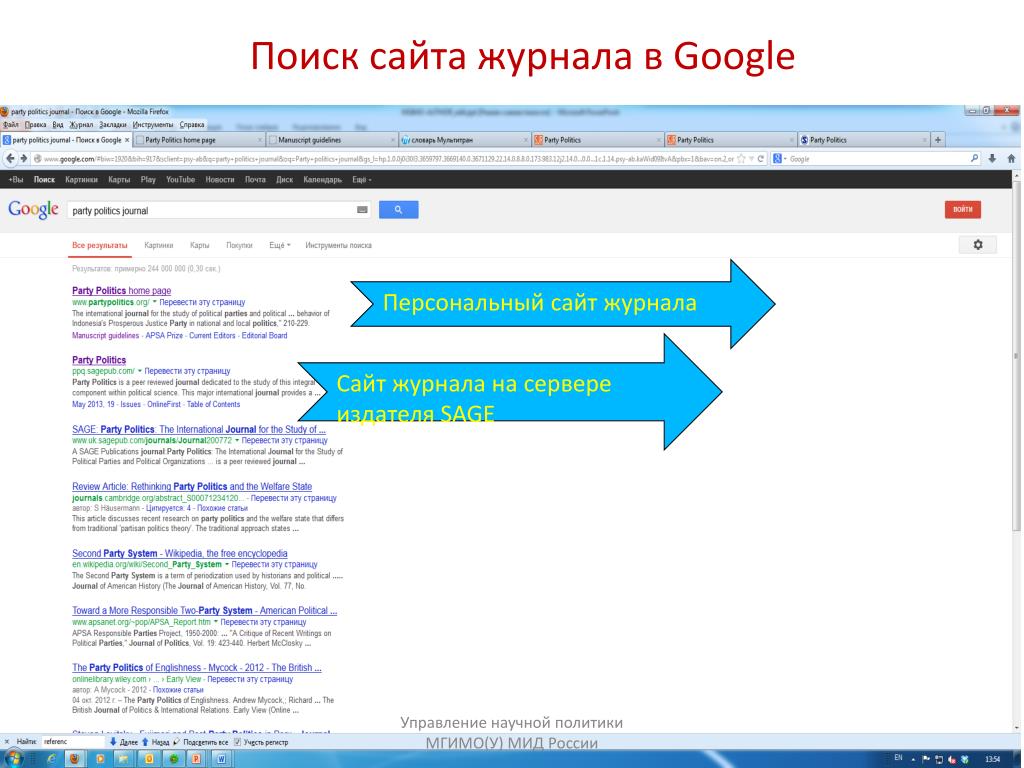Click the Firefox home icon
Image resolution: width=1024 pixels, height=768 pixels.
(1011, 158)
